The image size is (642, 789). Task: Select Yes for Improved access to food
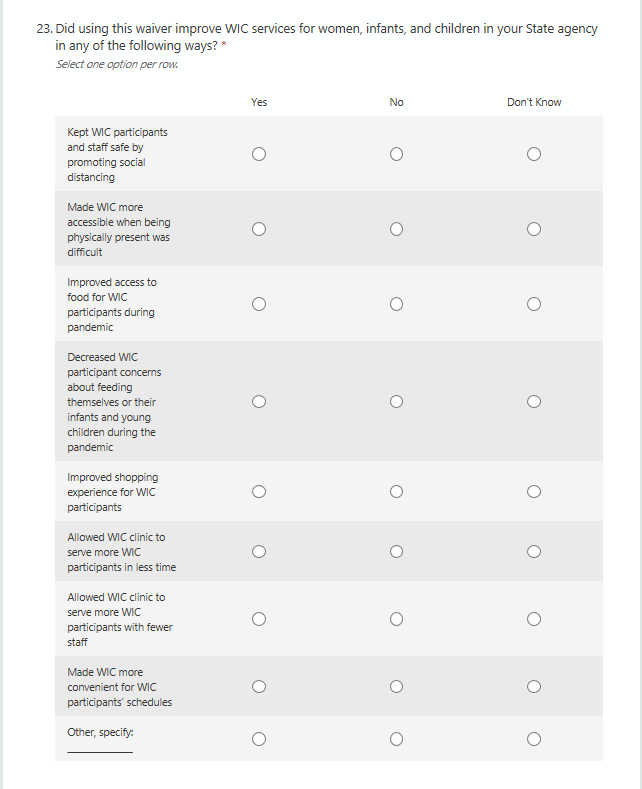[259, 304]
